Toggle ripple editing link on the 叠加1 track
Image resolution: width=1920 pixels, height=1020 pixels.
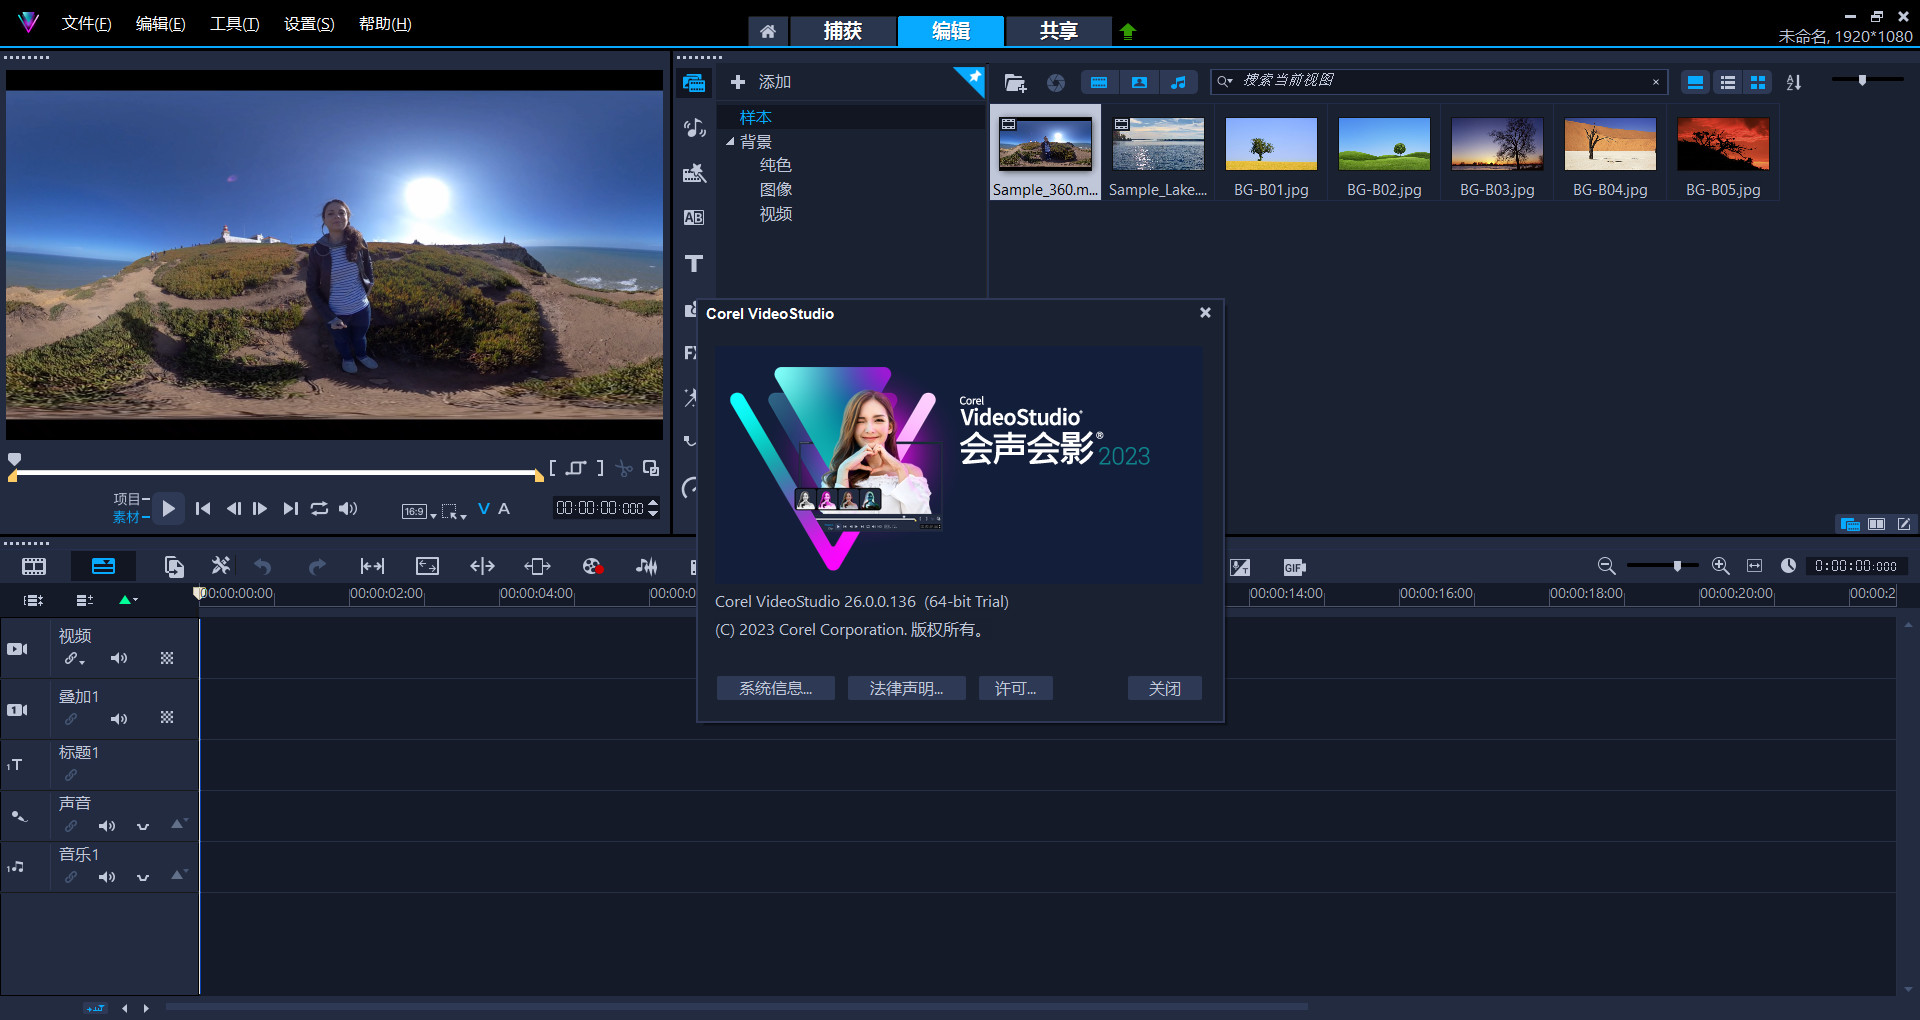click(71, 719)
